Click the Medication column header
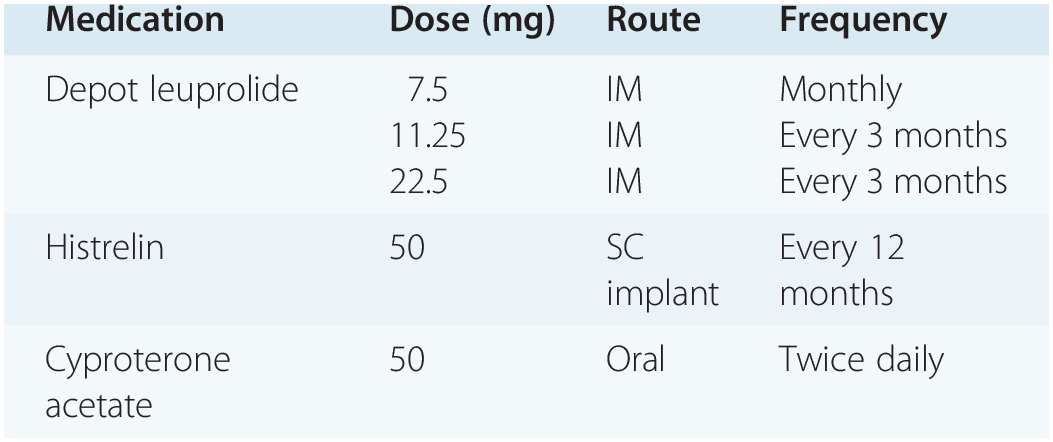This screenshot has height=442, width=1053. (134, 21)
